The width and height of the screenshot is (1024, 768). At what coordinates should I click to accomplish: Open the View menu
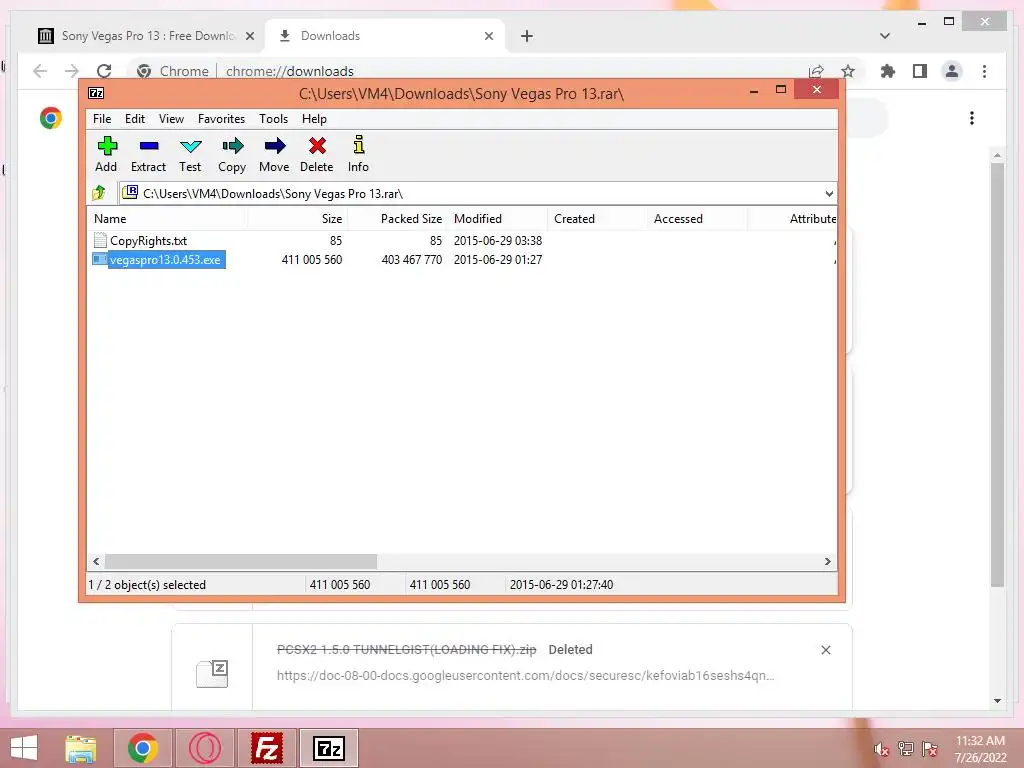pos(171,119)
